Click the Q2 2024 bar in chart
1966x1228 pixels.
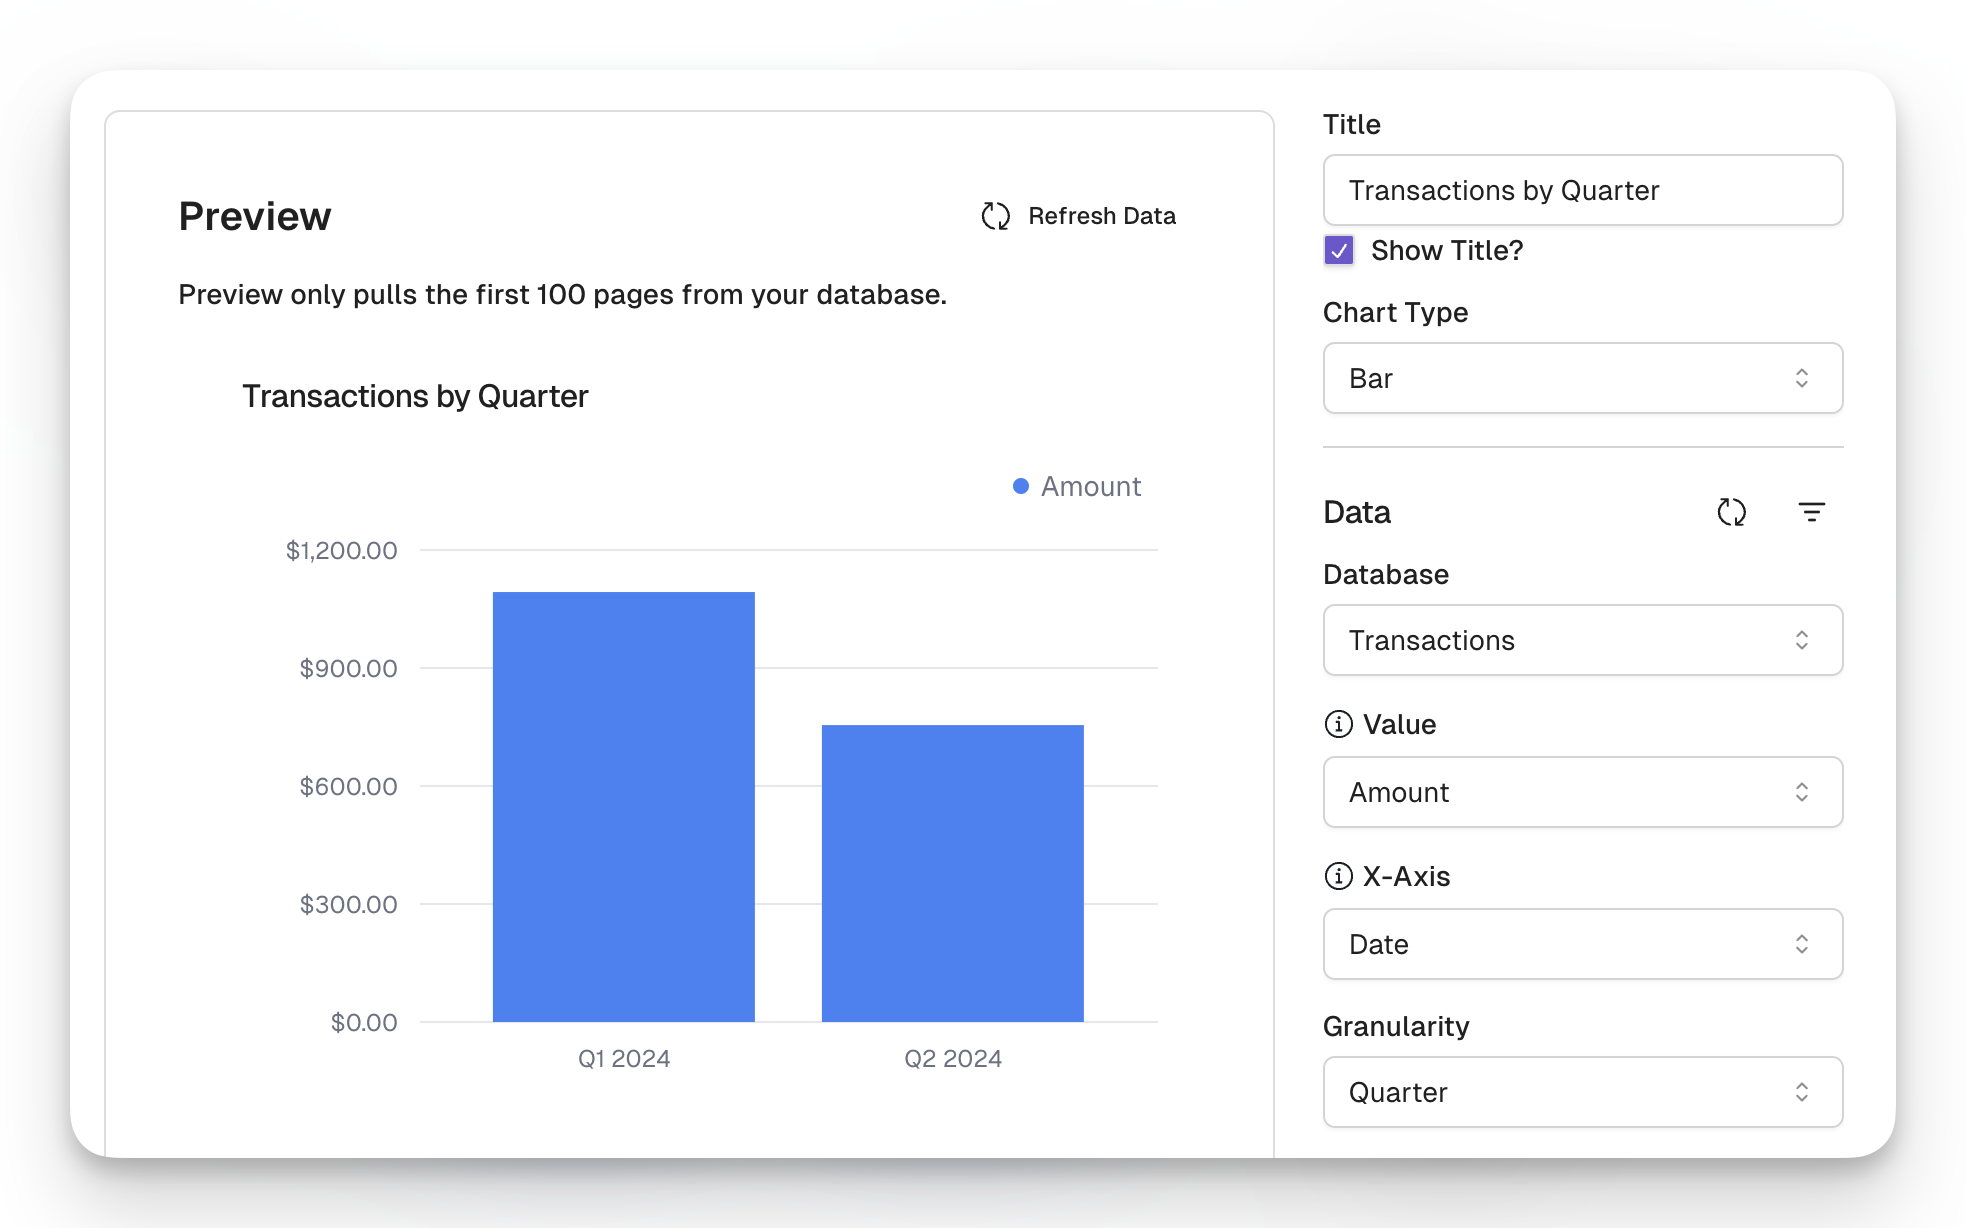[x=952, y=872]
